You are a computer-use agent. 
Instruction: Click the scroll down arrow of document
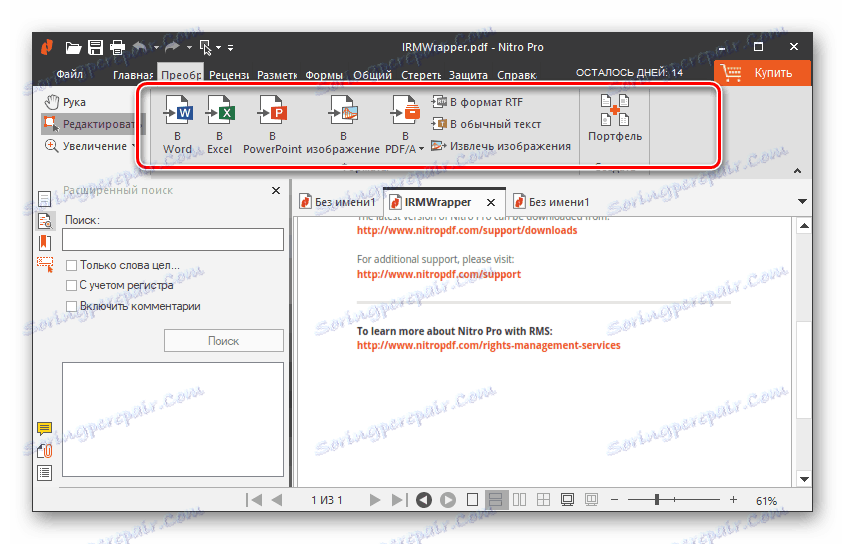804,479
